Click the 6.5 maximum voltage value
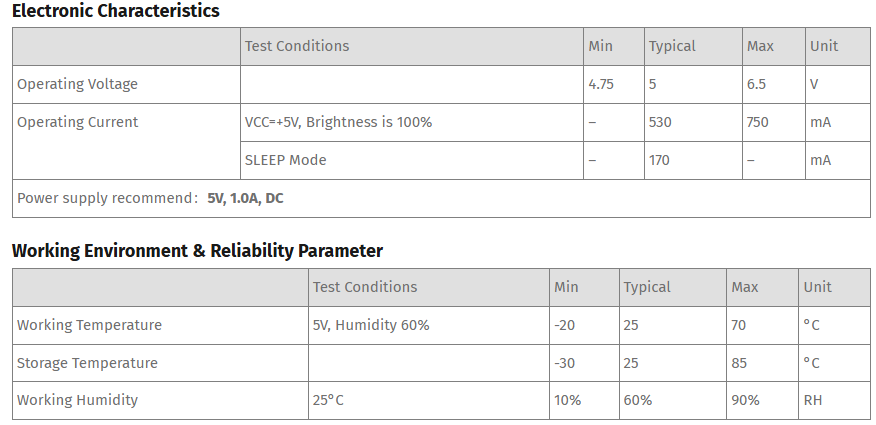 point(756,84)
